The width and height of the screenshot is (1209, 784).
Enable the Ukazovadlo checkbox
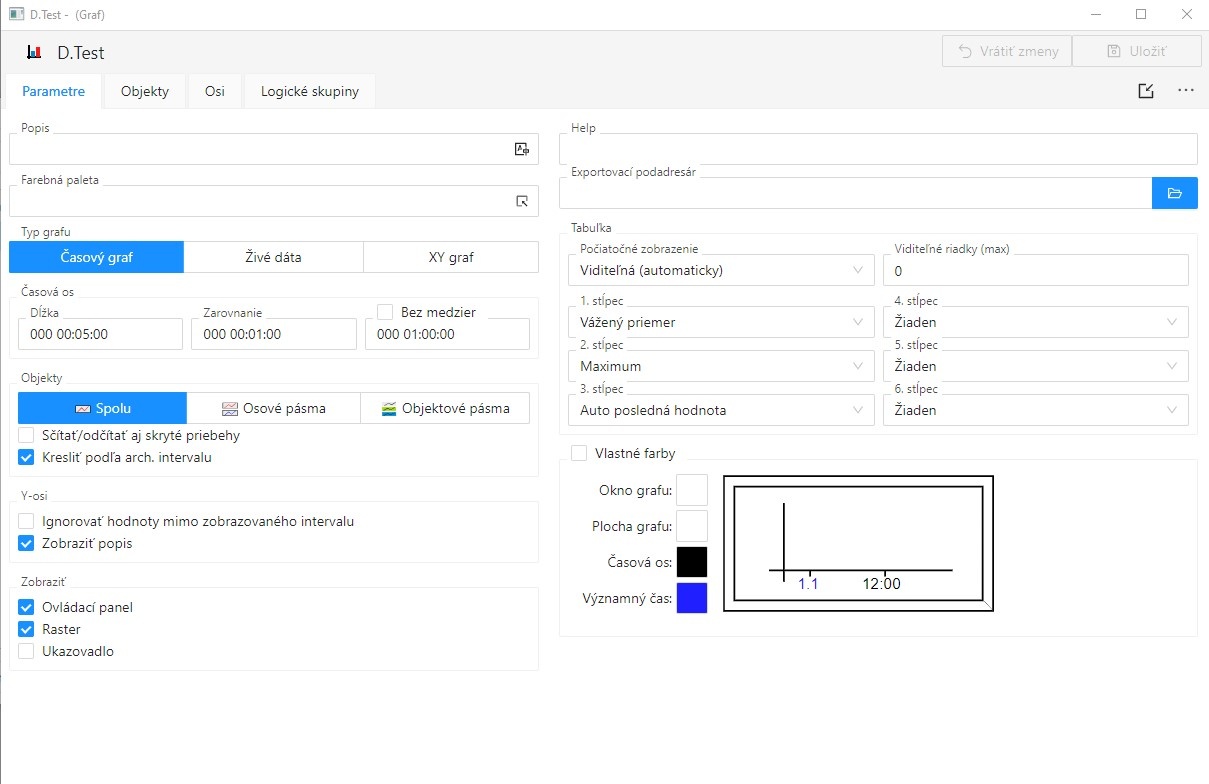tap(26, 651)
